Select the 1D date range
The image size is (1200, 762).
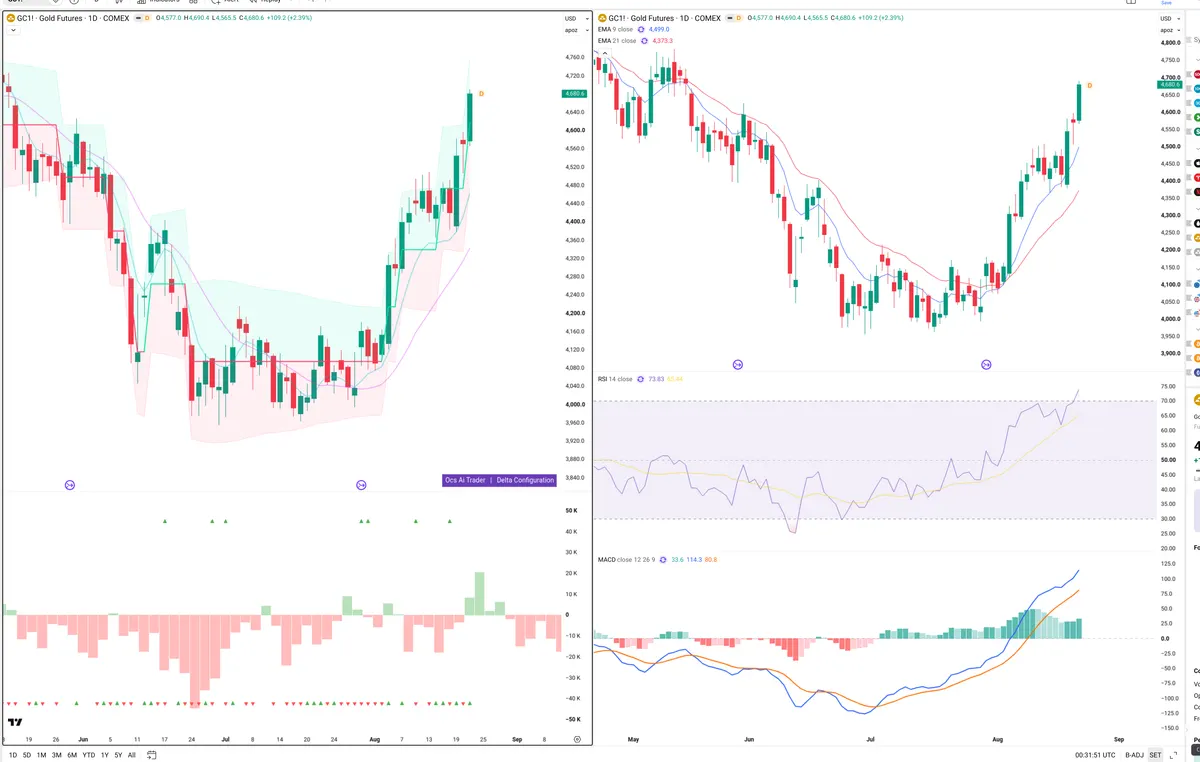(13, 755)
